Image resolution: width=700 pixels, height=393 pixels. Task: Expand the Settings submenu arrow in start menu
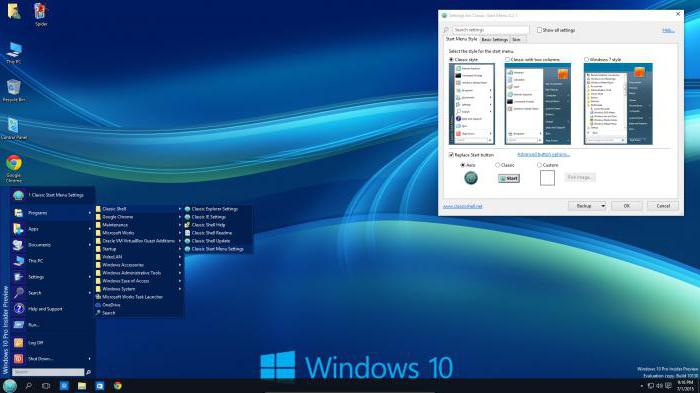coord(90,277)
